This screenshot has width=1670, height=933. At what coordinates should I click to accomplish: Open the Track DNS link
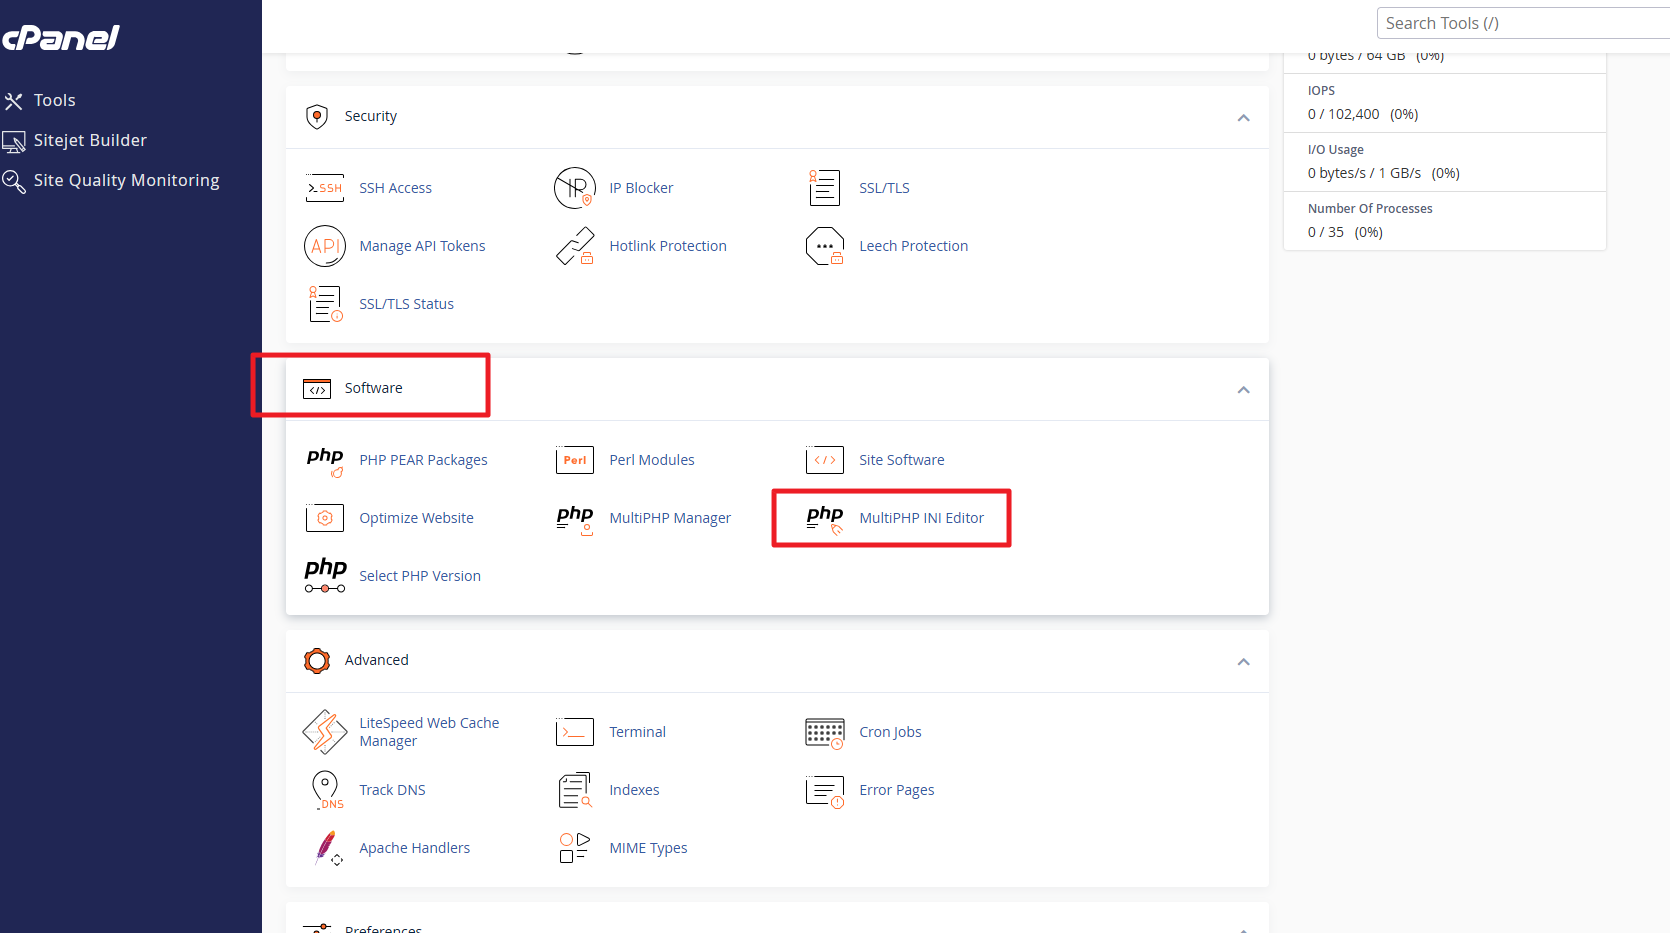point(392,790)
